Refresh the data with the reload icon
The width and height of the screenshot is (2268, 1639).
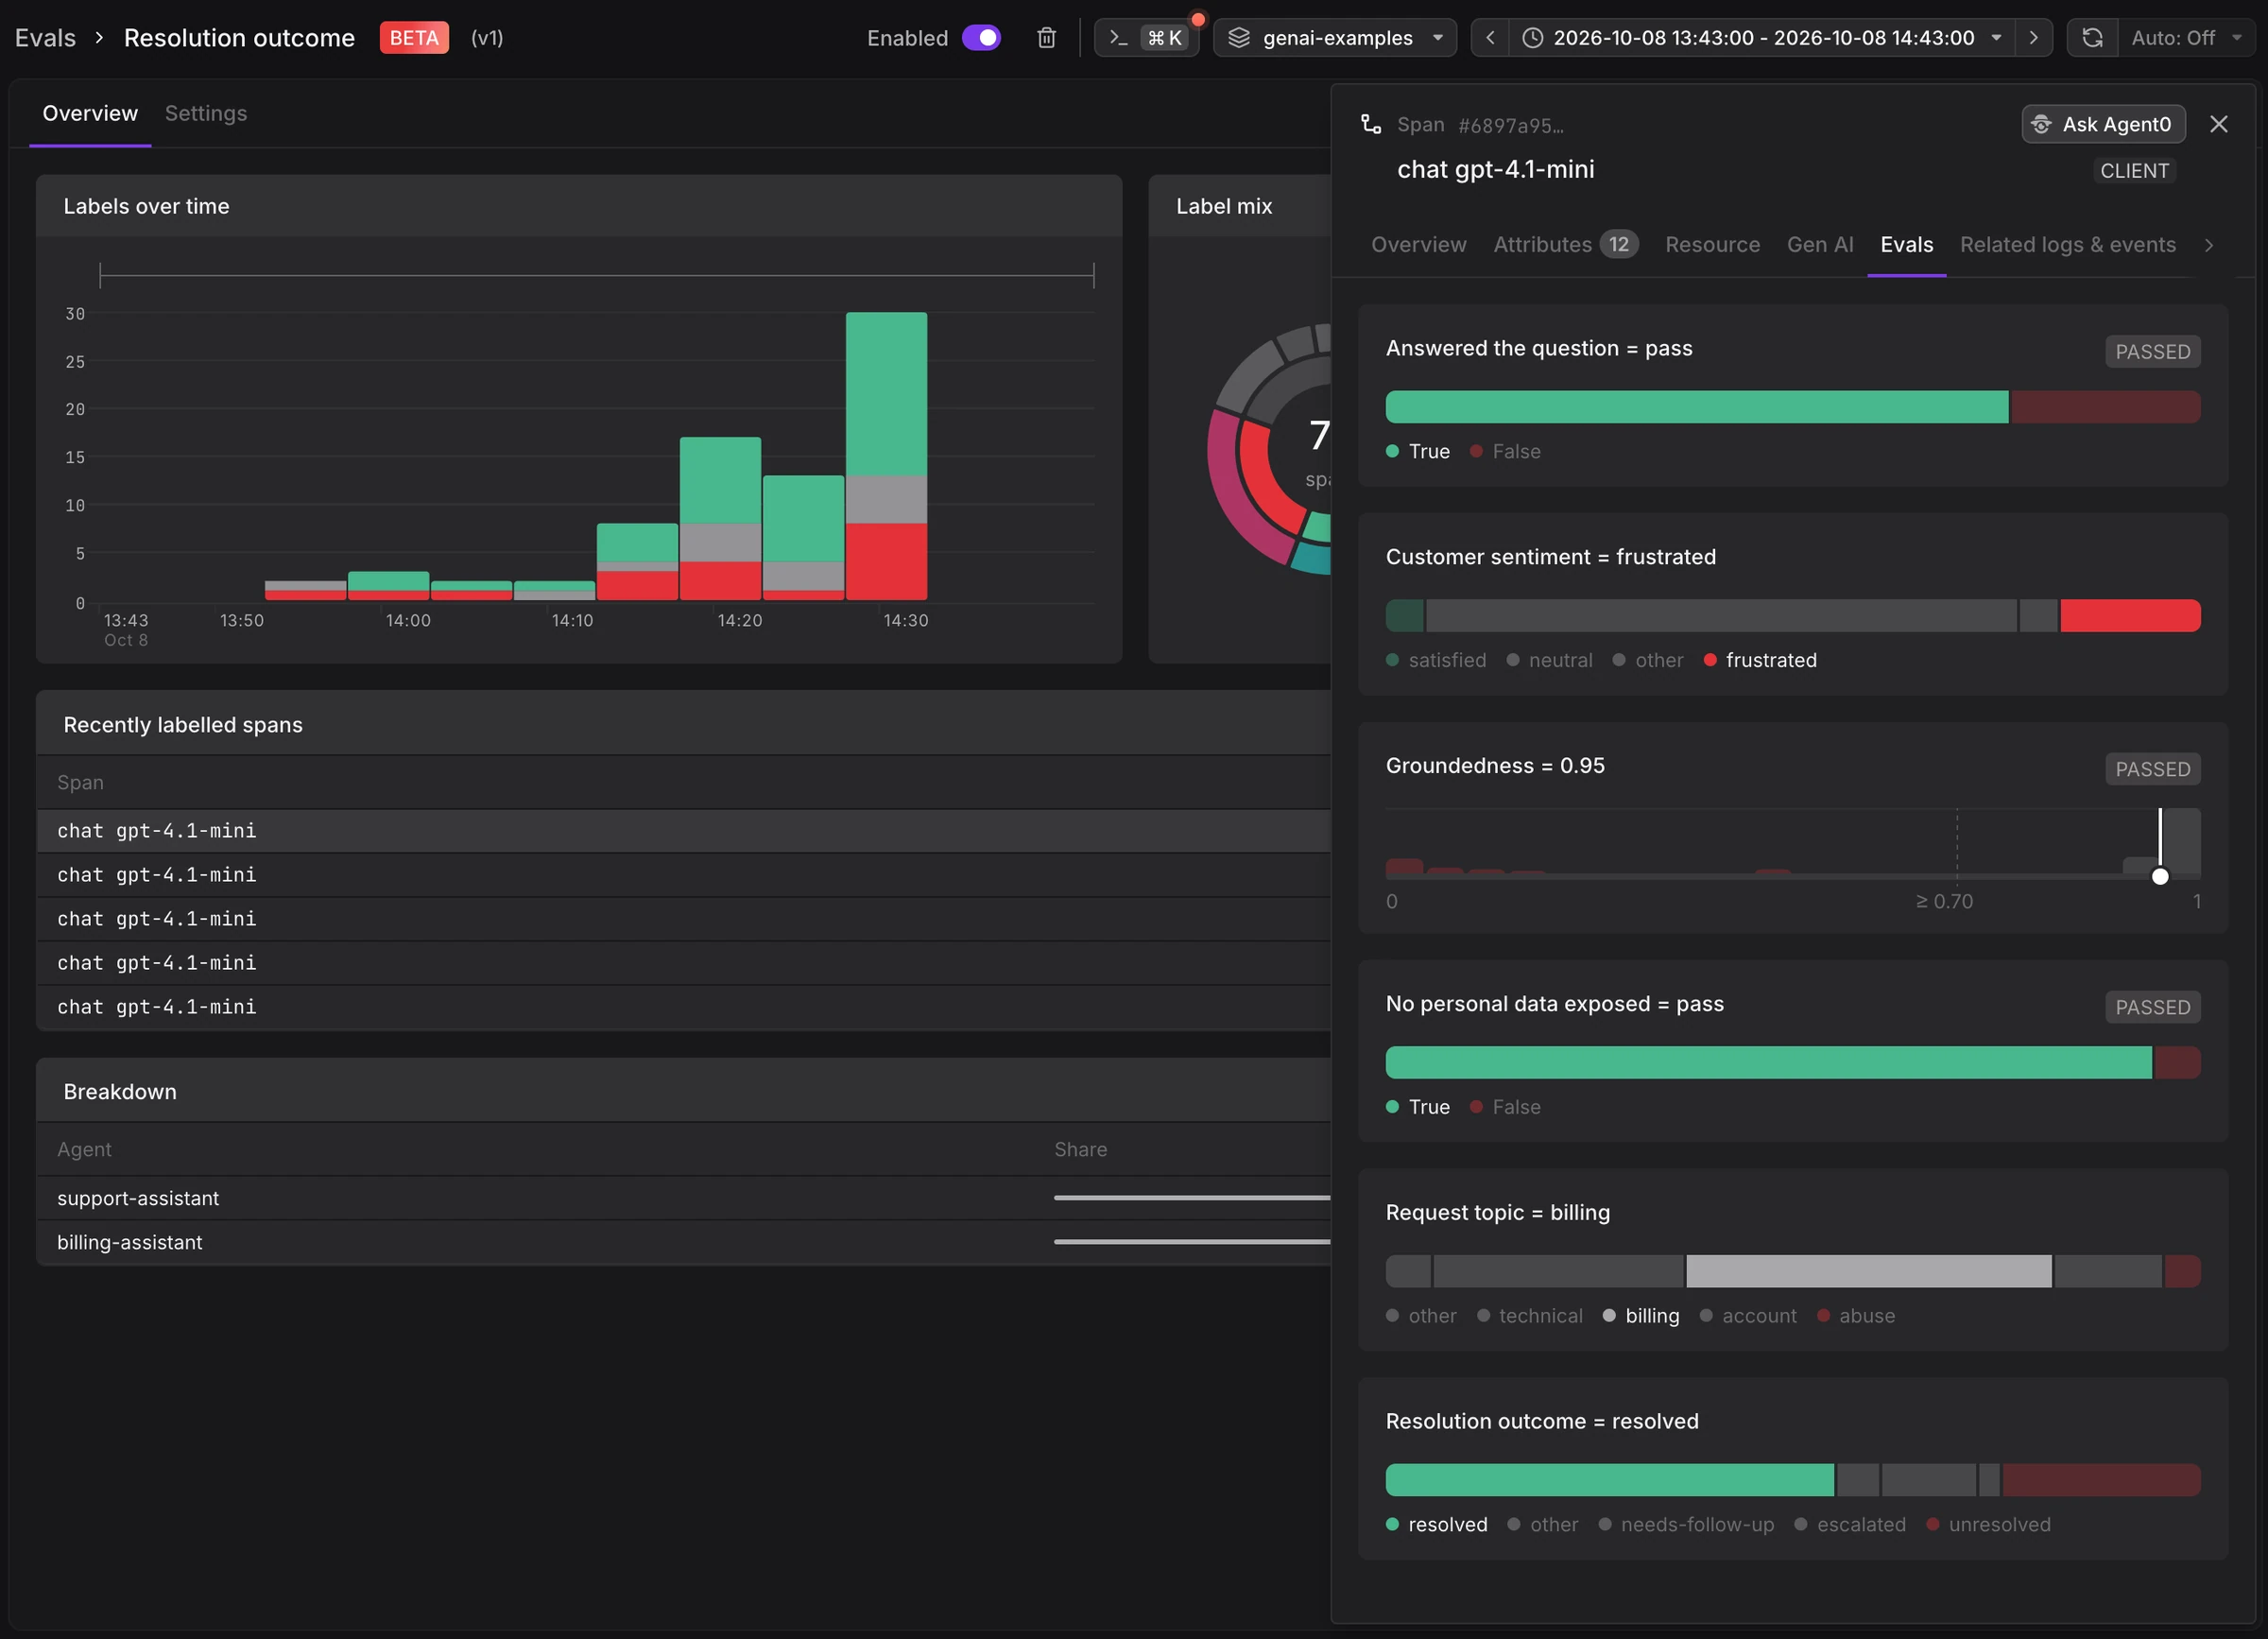pyautogui.click(x=2092, y=38)
